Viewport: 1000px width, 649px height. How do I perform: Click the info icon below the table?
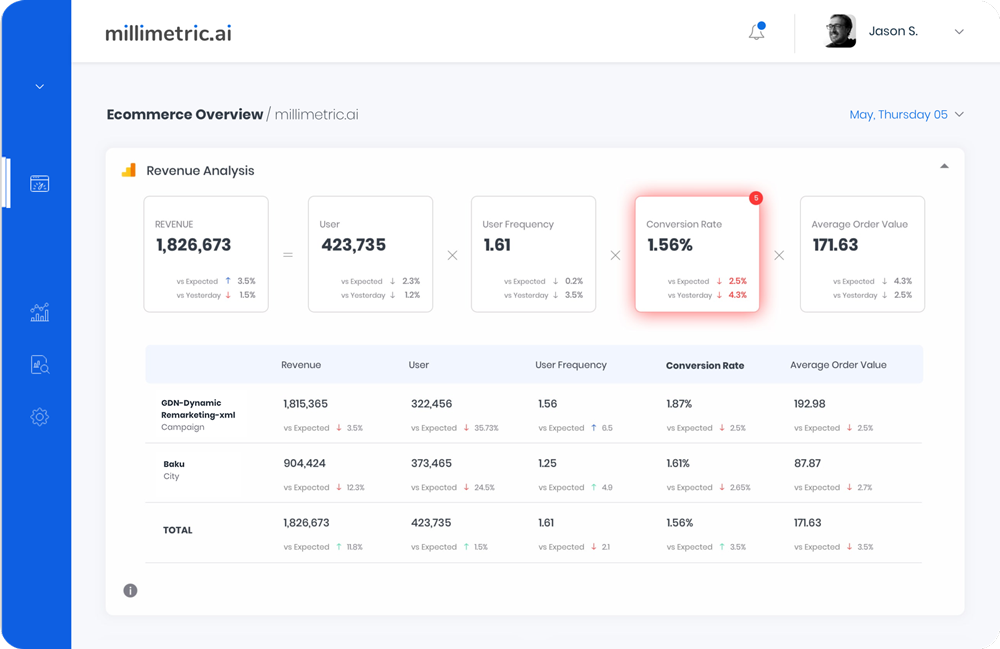(130, 590)
